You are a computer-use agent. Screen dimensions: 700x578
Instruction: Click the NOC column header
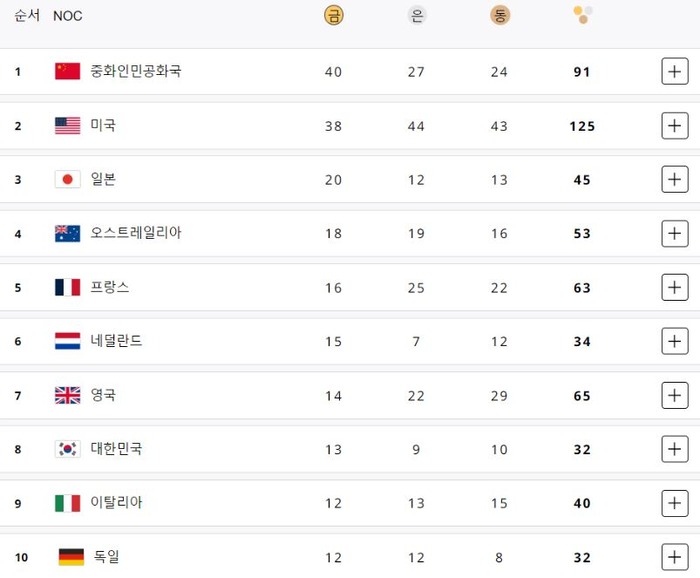click(x=68, y=16)
